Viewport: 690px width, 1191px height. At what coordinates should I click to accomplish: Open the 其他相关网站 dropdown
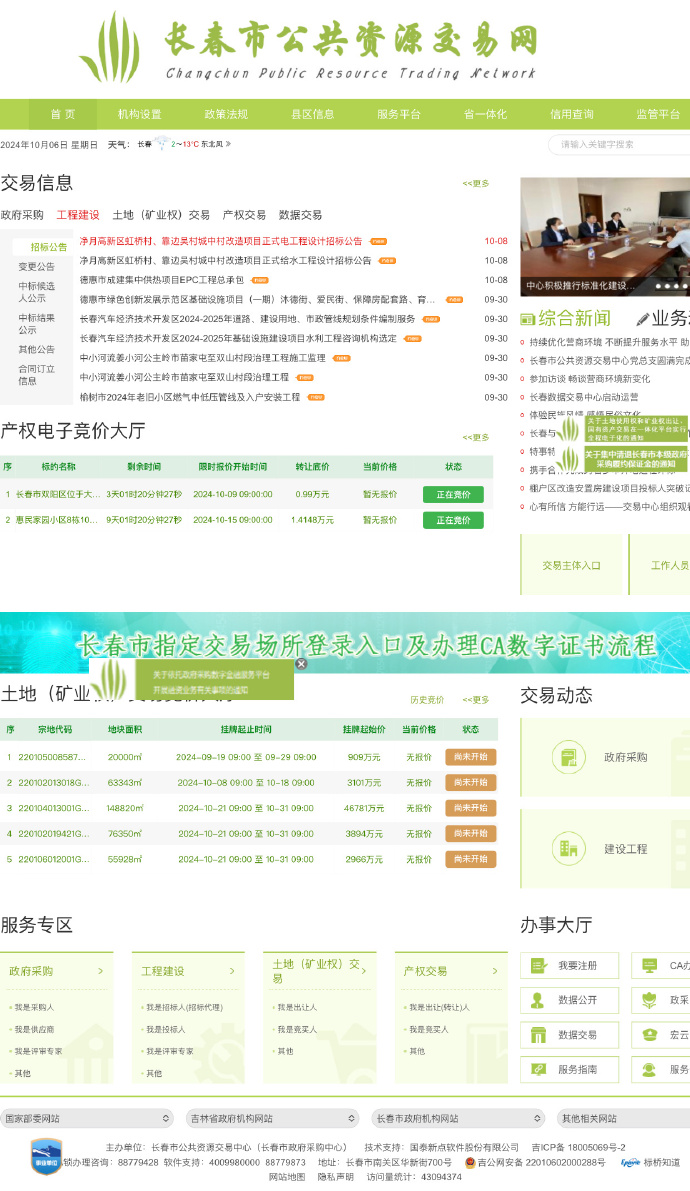click(x=623, y=1118)
